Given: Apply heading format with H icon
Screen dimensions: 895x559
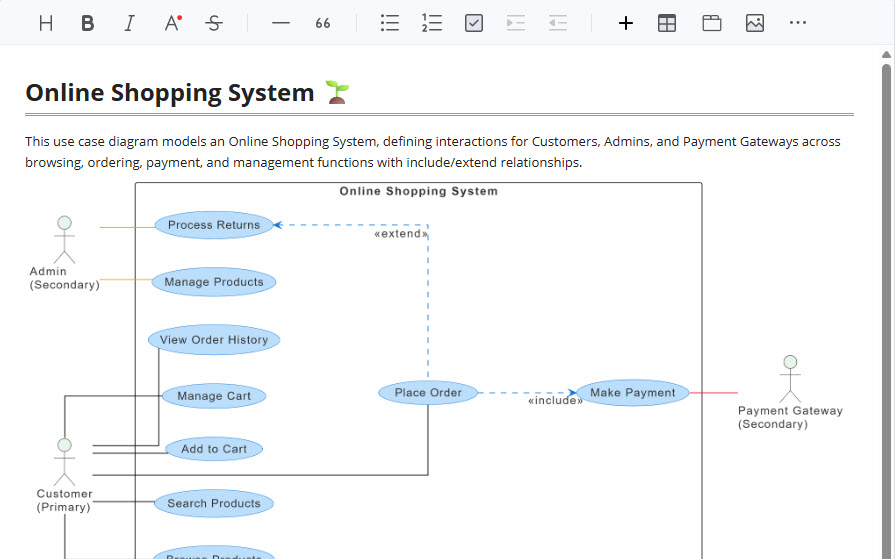Looking at the screenshot, I should (x=46, y=23).
